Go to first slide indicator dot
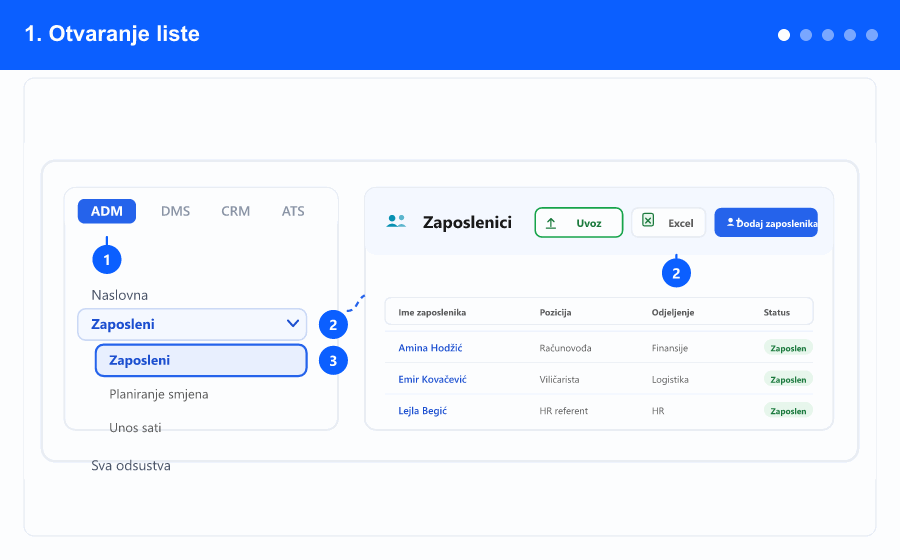This screenshot has width=900, height=560. [x=783, y=35]
